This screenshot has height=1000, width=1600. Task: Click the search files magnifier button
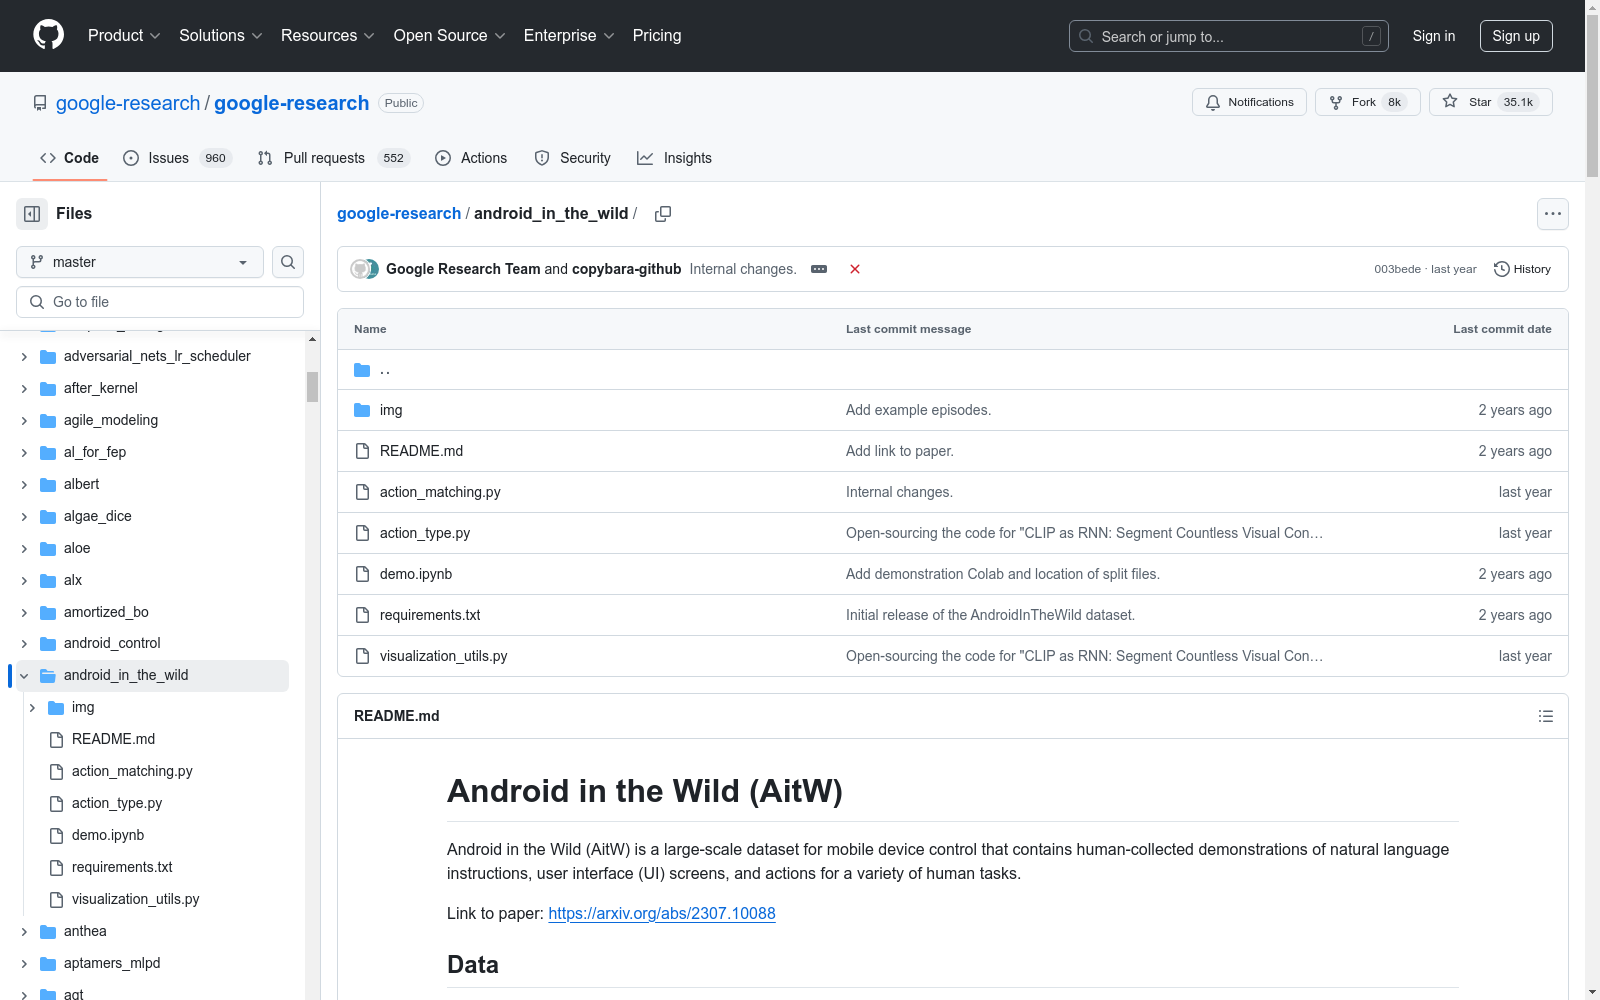[288, 262]
